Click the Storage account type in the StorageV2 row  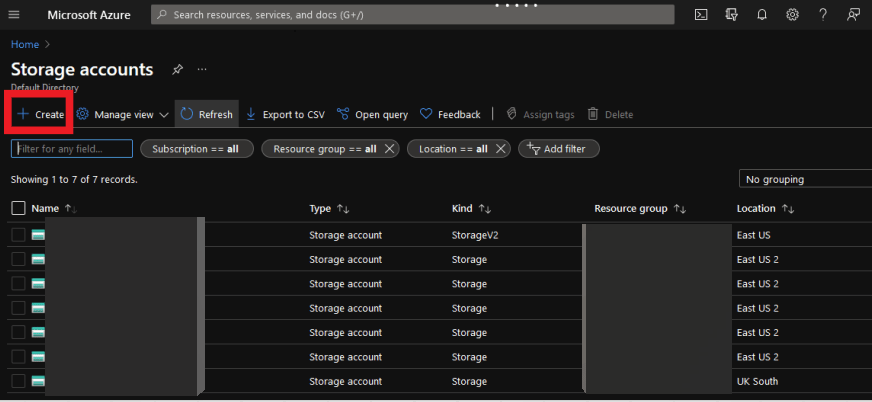[345, 235]
